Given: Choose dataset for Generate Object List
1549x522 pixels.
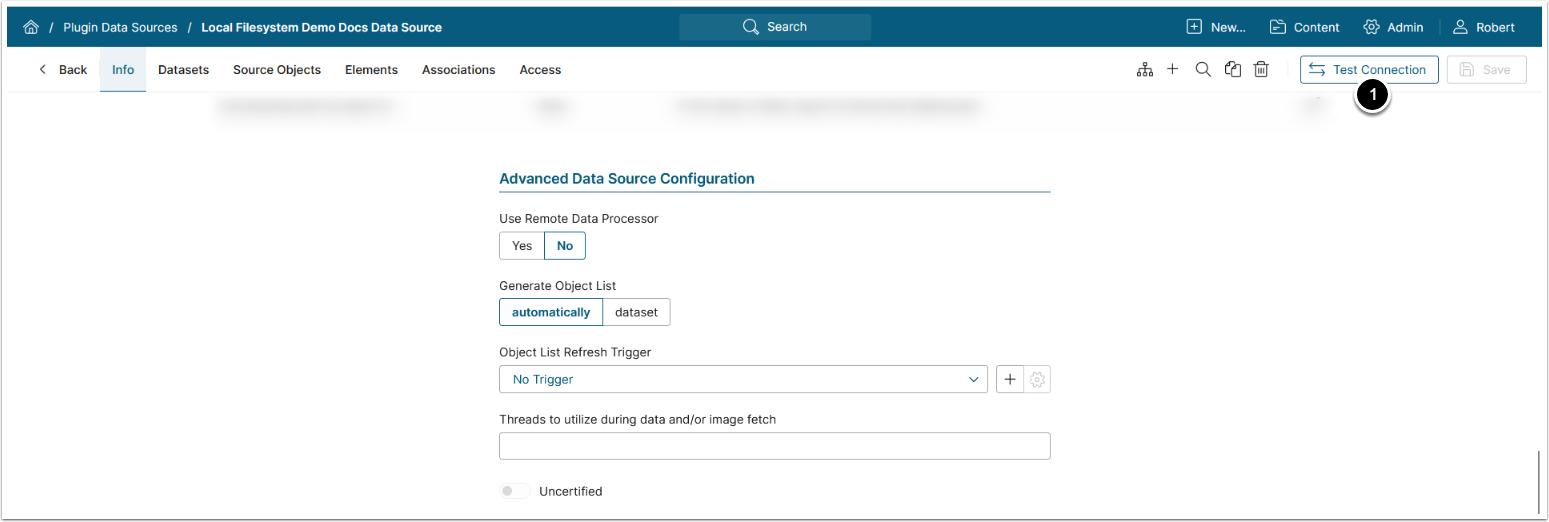Looking at the screenshot, I should pyautogui.click(x=636, y=312).
